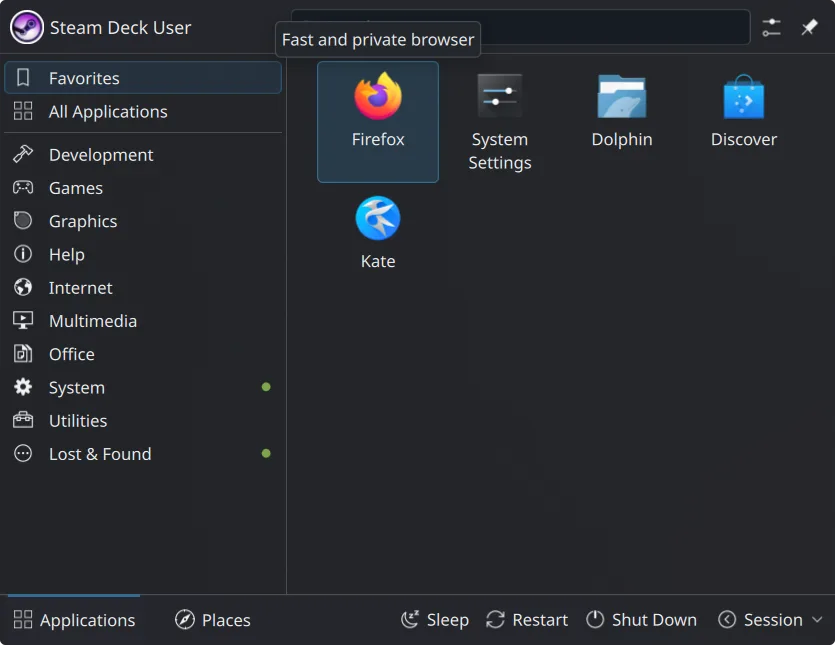Open the Utilities category
The image size is (835, 645).
[x=143, y=421]
